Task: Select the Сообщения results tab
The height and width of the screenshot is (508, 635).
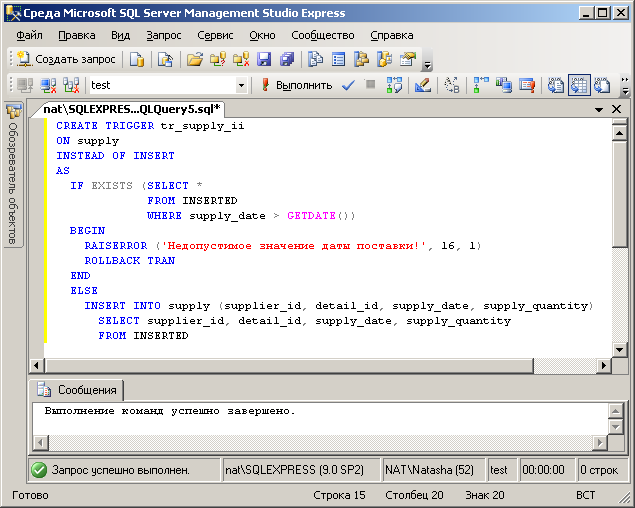Action: coord(79,390)
